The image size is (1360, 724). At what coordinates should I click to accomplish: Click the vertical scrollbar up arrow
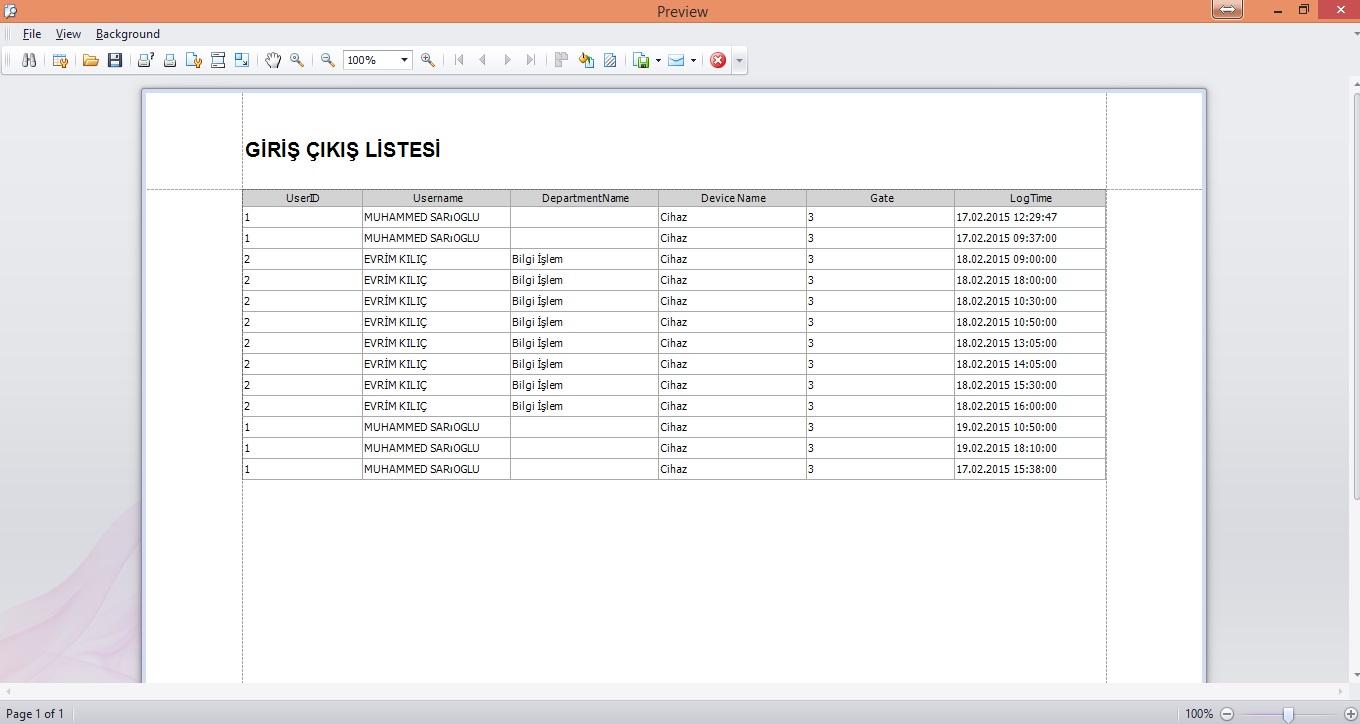tap(1355, 83)
